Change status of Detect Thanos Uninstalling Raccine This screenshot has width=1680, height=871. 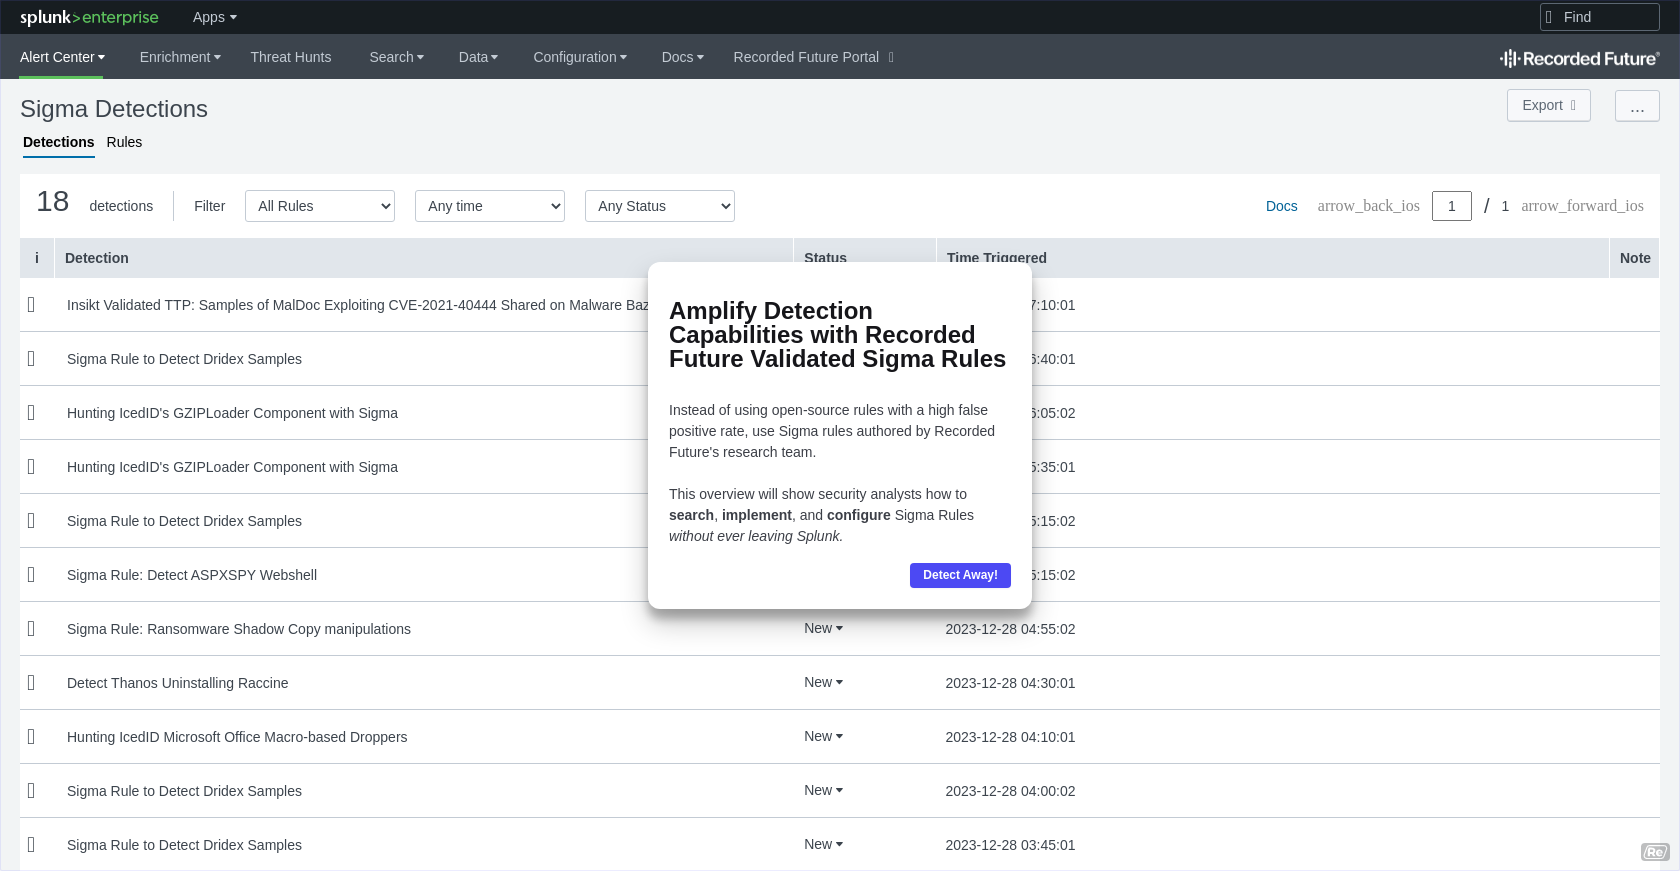point(823,682)
